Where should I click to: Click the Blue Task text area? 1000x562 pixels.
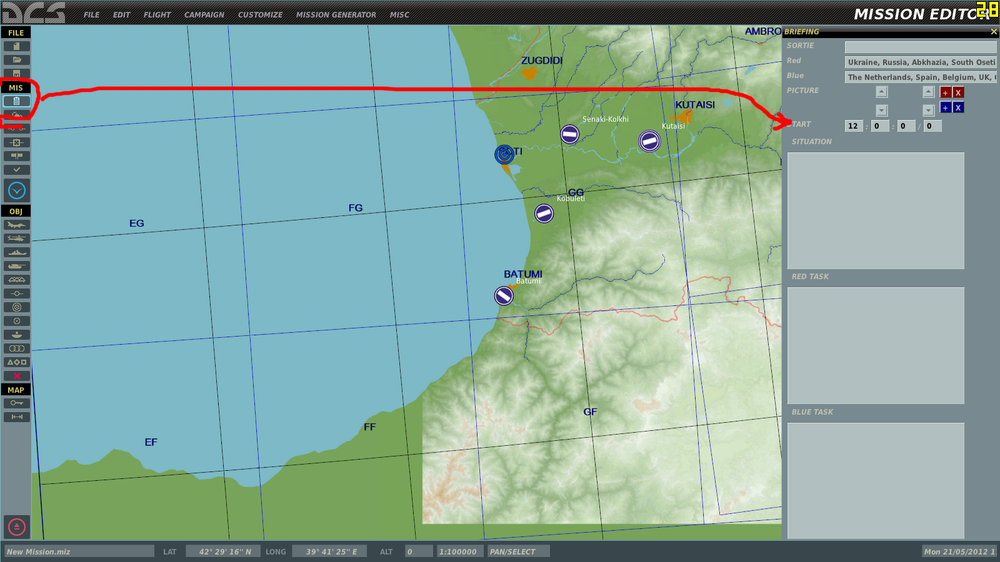point(876,480)
